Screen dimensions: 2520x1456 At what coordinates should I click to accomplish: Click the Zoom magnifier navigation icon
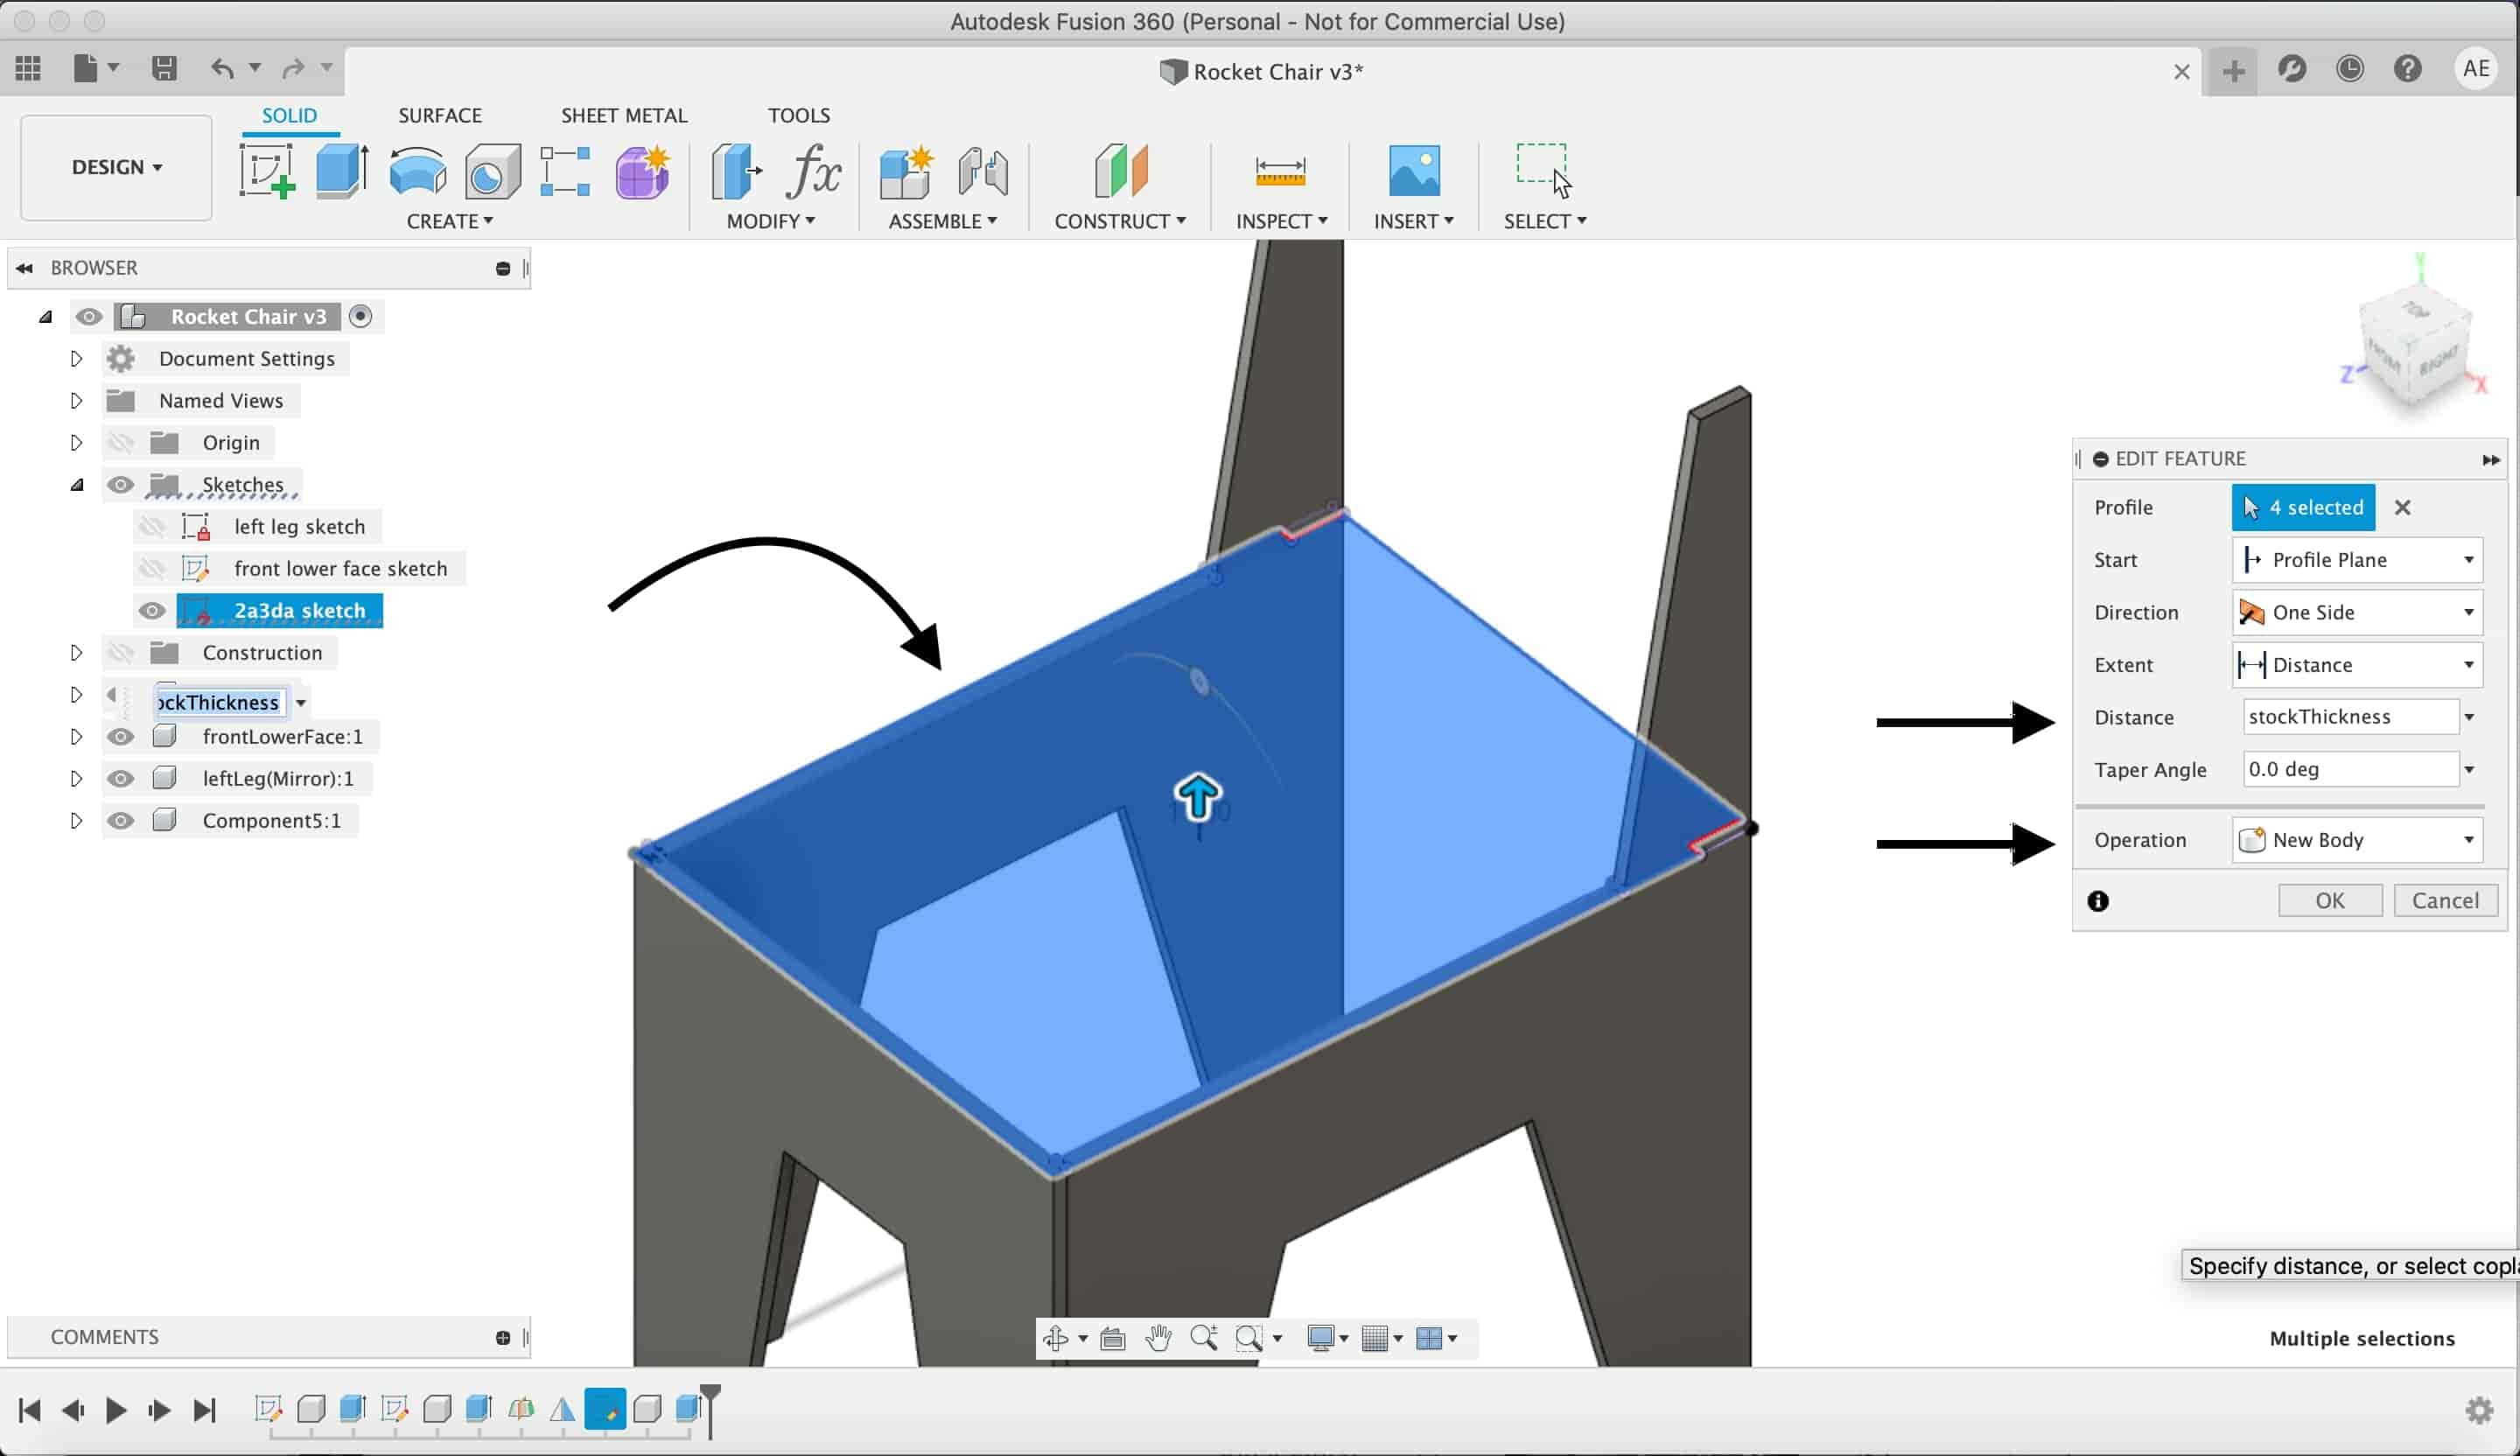pyautogui.click(x=1204, y=1338)
